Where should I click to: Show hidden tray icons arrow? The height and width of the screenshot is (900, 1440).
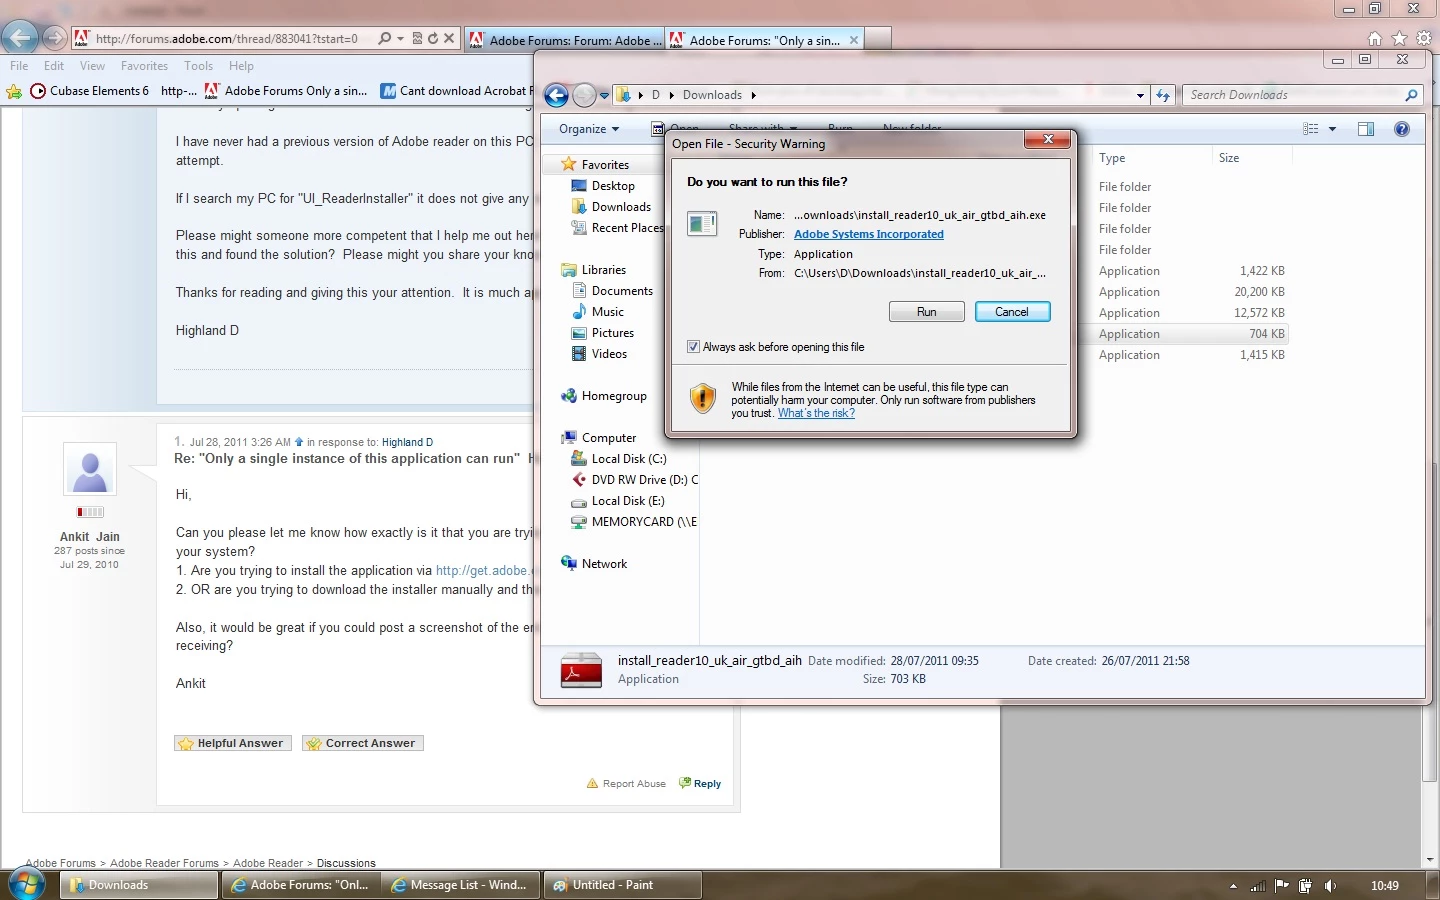click(x=1233, y=886)
